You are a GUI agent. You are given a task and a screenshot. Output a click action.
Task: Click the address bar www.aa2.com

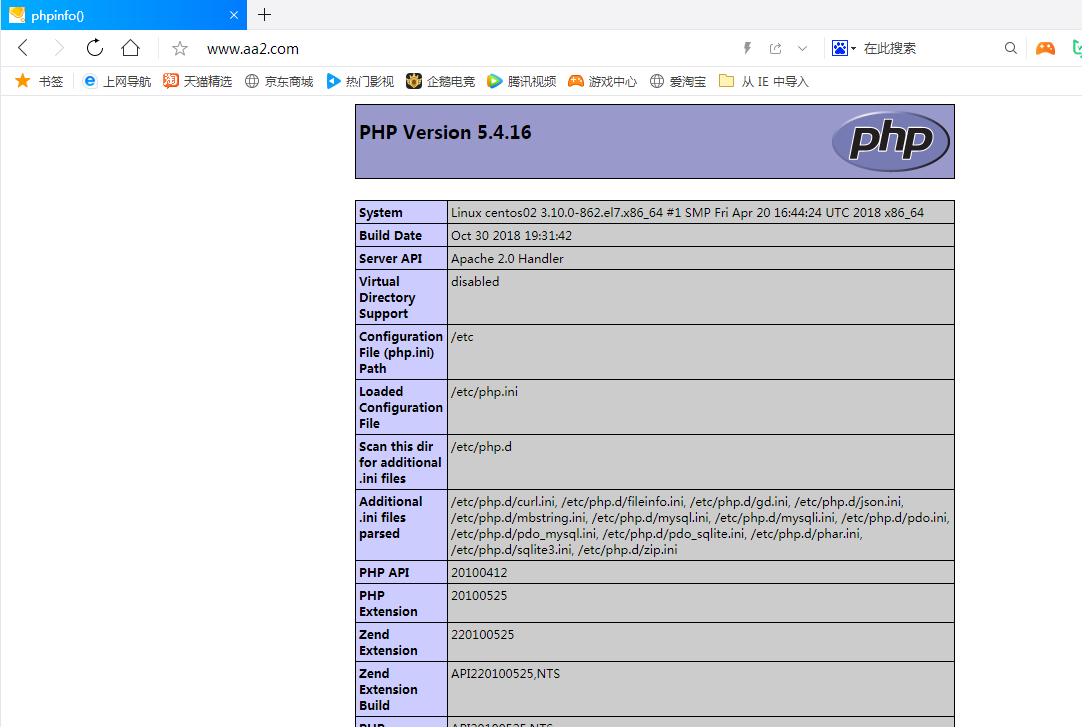pyautogui.click(x=253, y=49)
